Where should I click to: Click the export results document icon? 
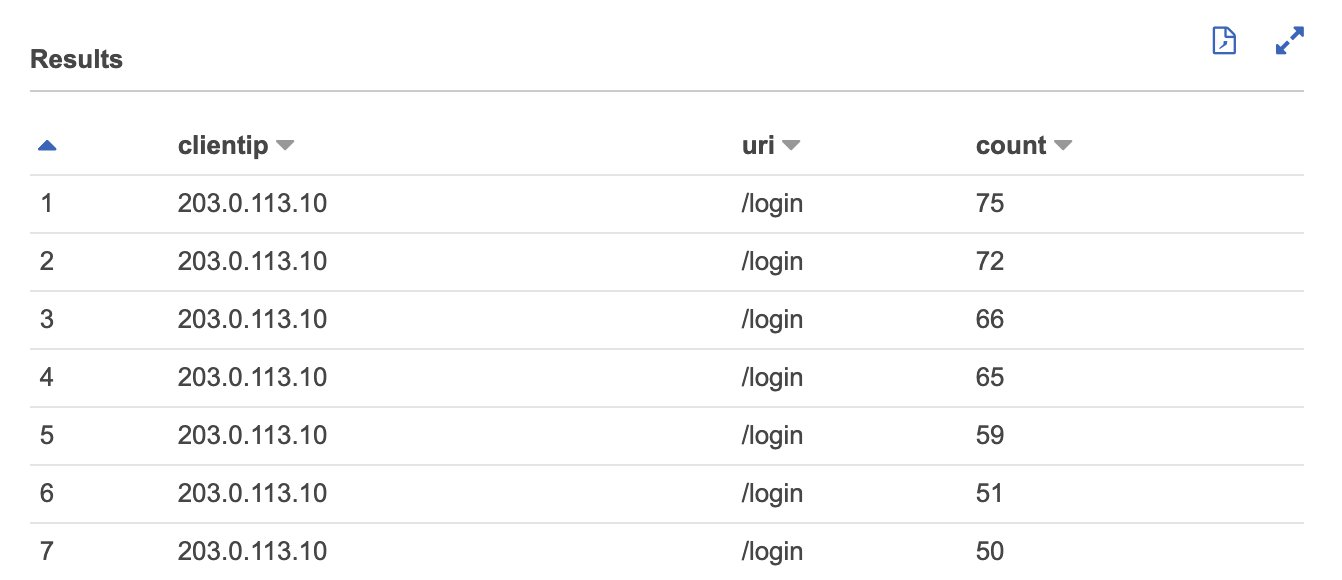click(1224, 41)
